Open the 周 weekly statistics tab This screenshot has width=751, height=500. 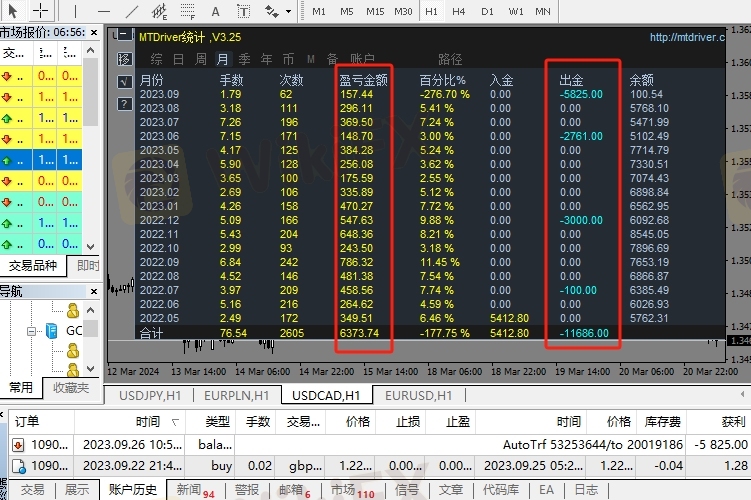(201, 59)
